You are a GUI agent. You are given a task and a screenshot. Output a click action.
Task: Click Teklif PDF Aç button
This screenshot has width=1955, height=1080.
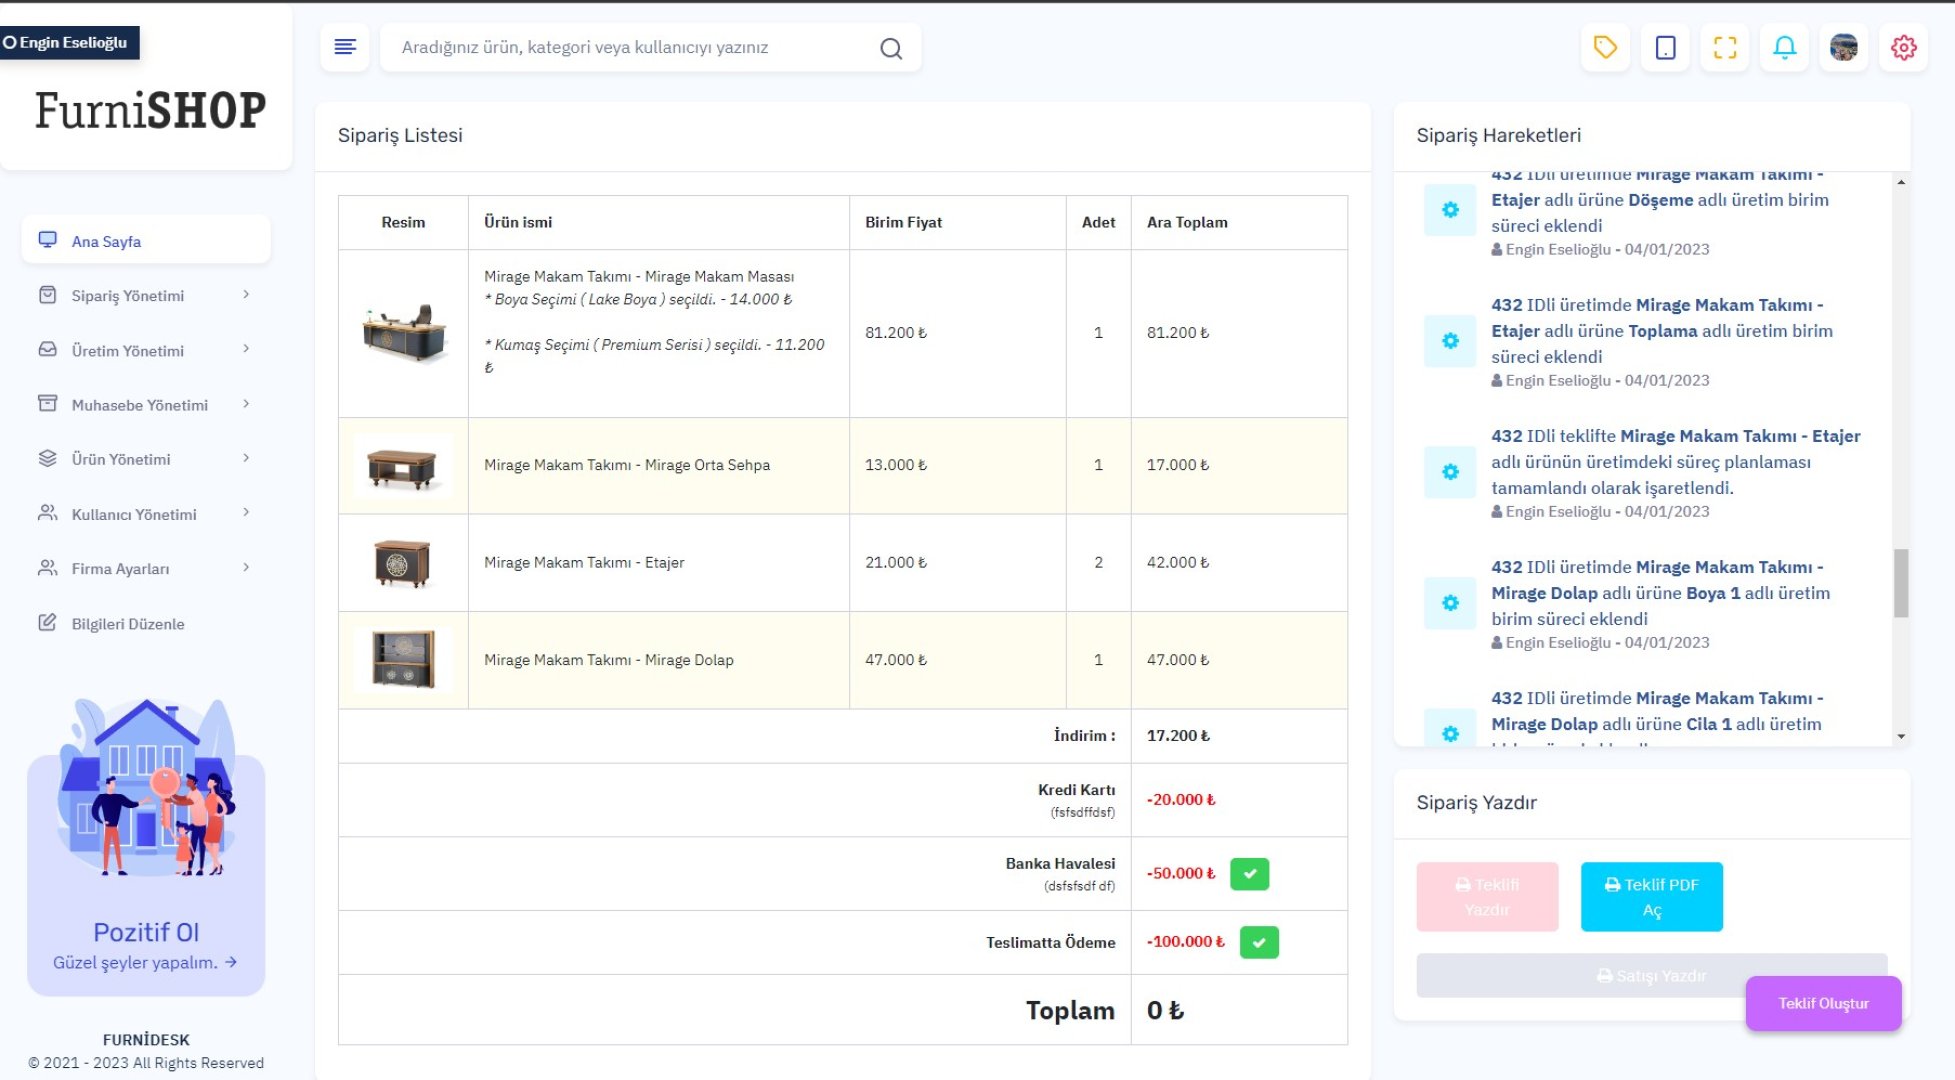pos(1651,897)
